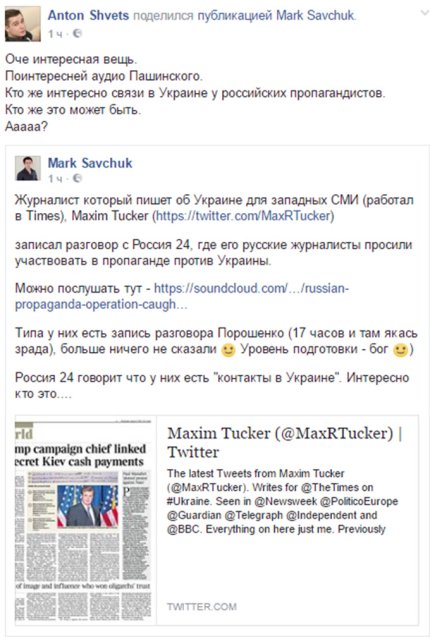Click the word публикацией in the share header
Image resolution: width=430 pixels, height=637 pixels.
[x=235, y=15]
